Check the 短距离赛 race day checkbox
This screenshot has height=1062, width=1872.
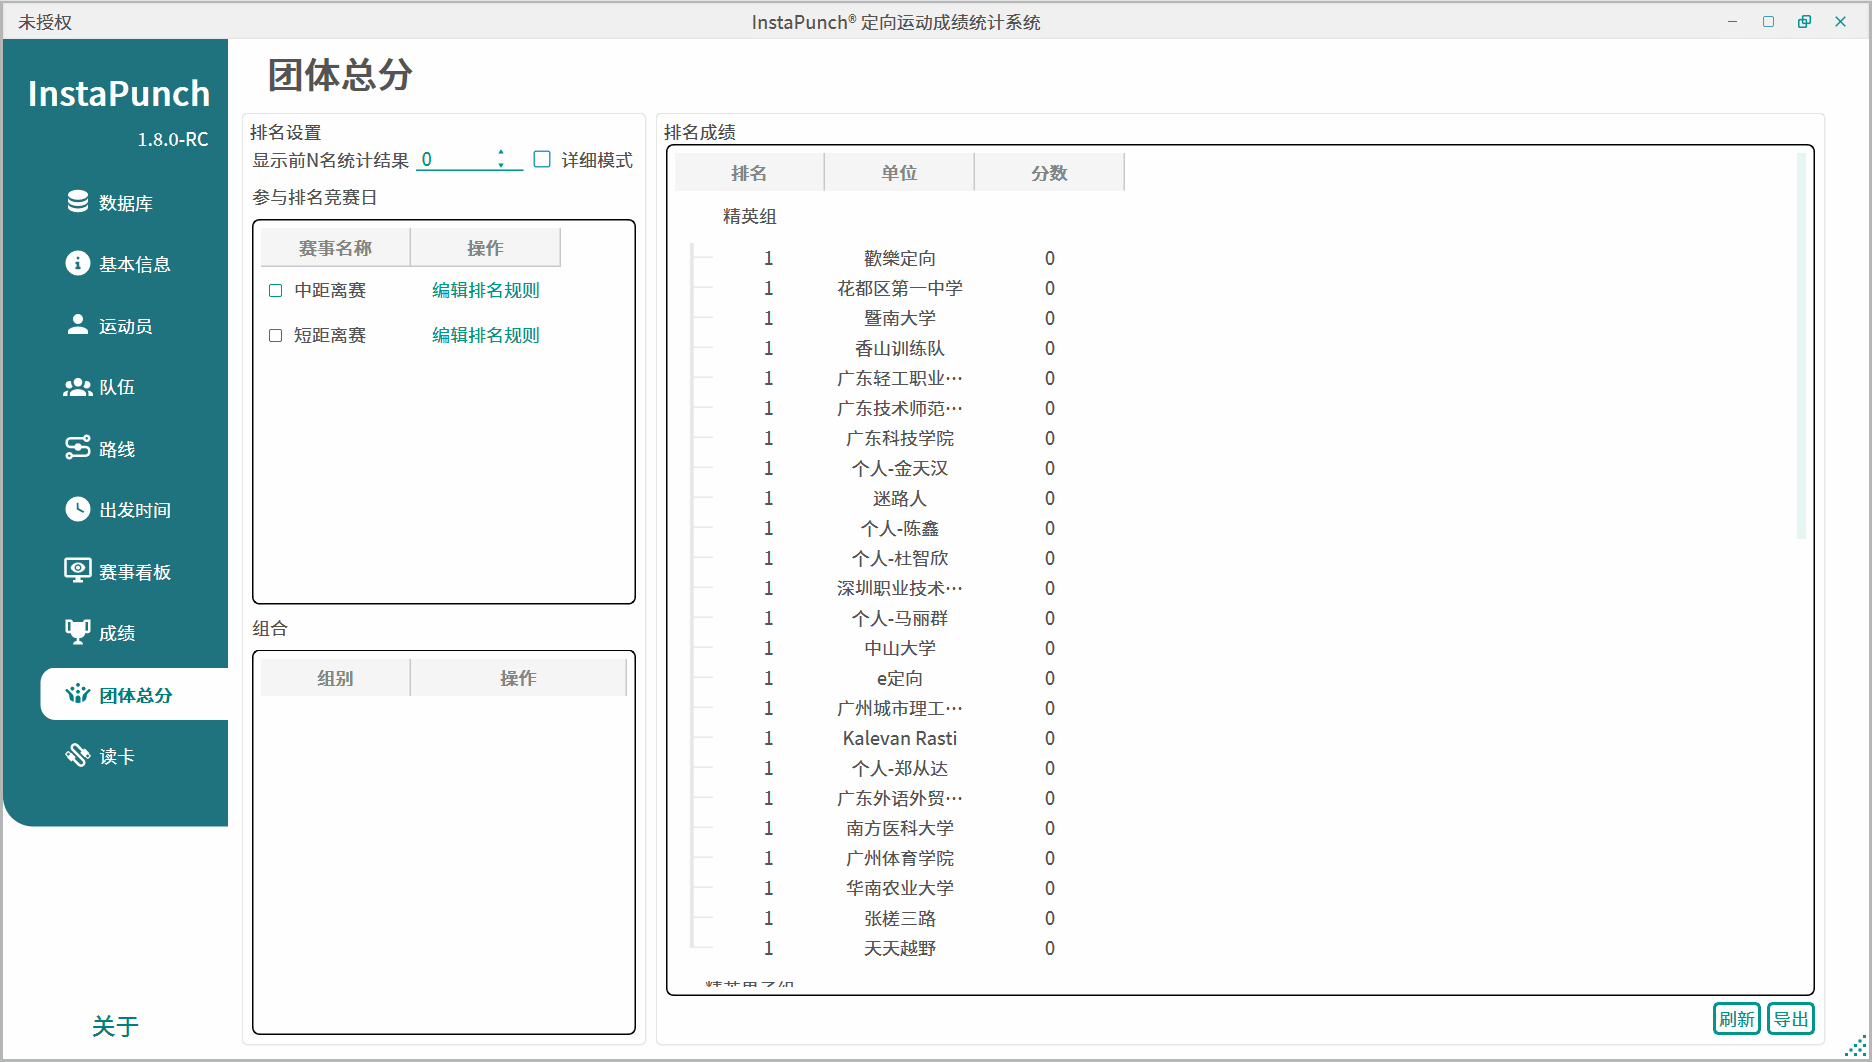point(276,336)
